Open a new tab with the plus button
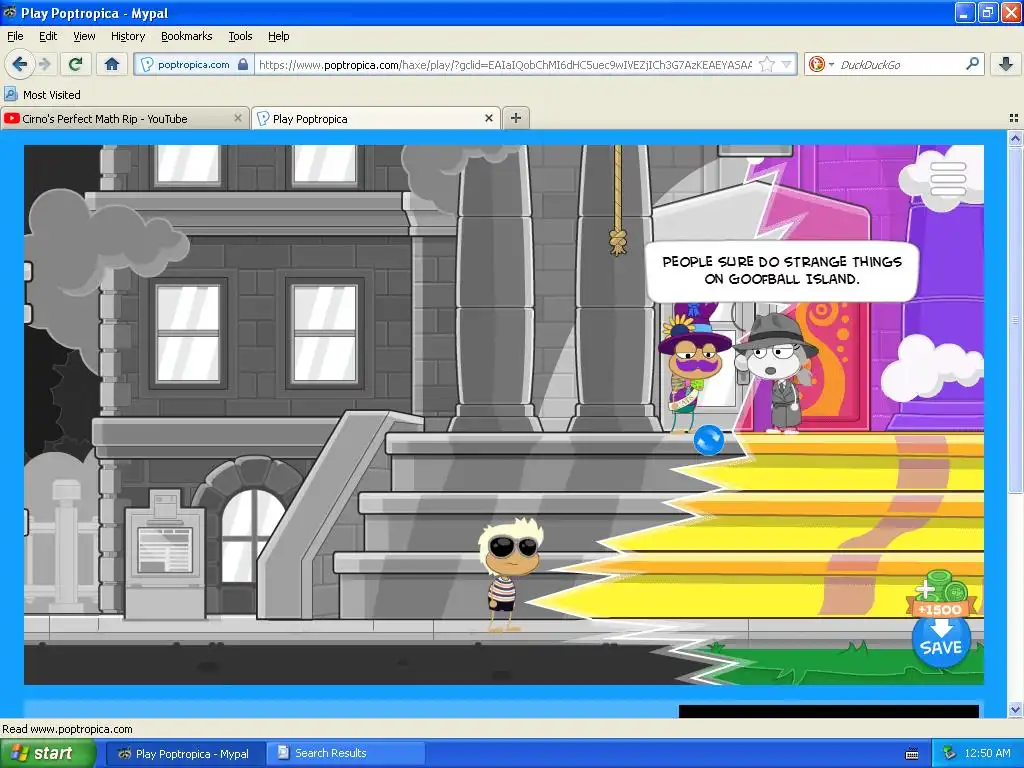This screenshot has width=1024, height=768. coord(516,118)
